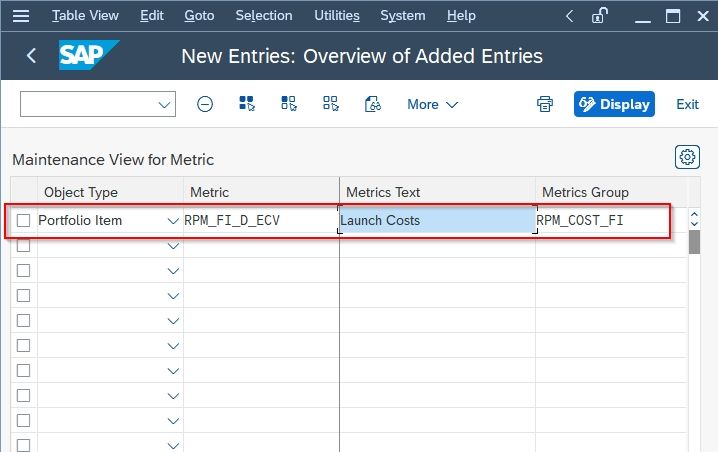
Task: Click the SAP logo
Action: tap(89, 55)
